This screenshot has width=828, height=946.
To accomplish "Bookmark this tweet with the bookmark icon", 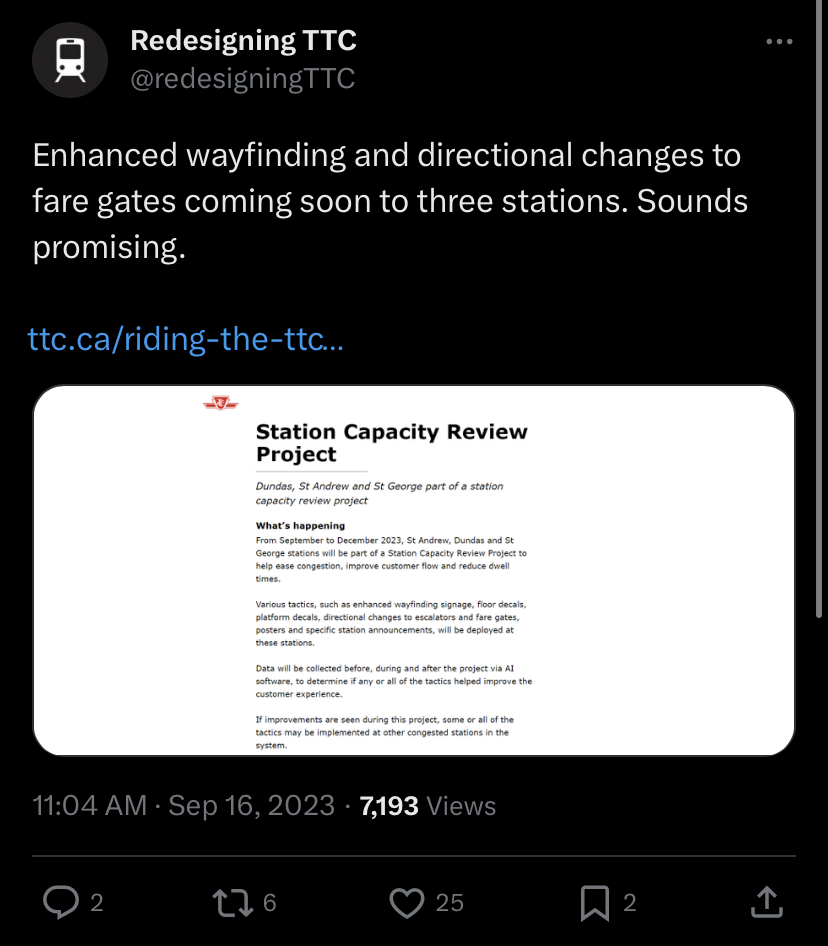I will tap(594, 903).
